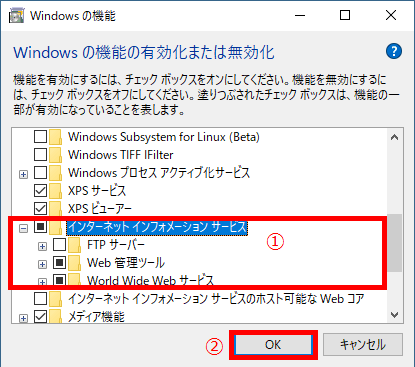This screenshot has height=367, width=415.
Task: Click the インターネット インフォメーション サービス folder icon
Action: point(56,227)
